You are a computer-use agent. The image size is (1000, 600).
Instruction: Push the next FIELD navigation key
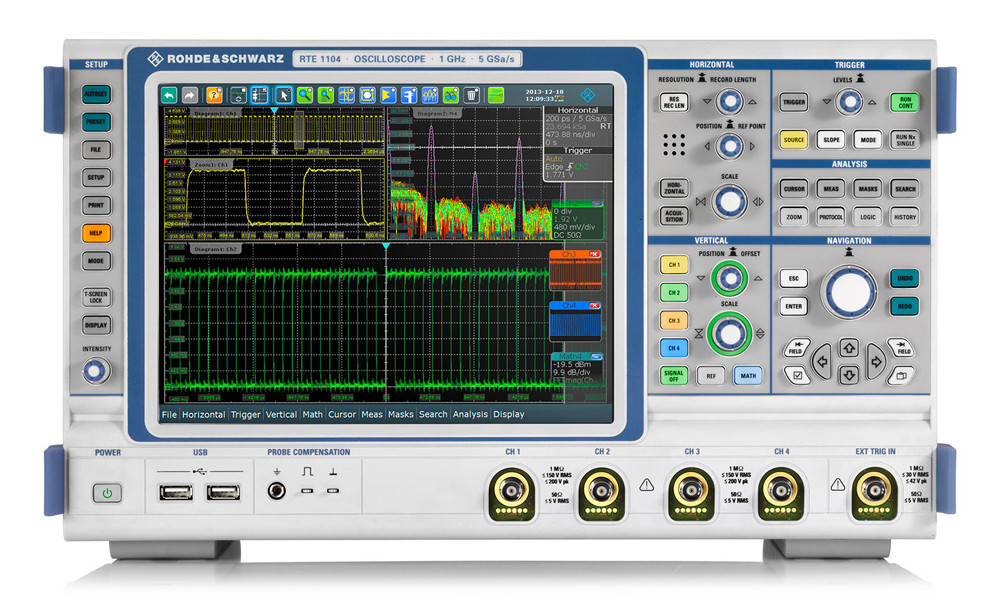pos(901,348)
